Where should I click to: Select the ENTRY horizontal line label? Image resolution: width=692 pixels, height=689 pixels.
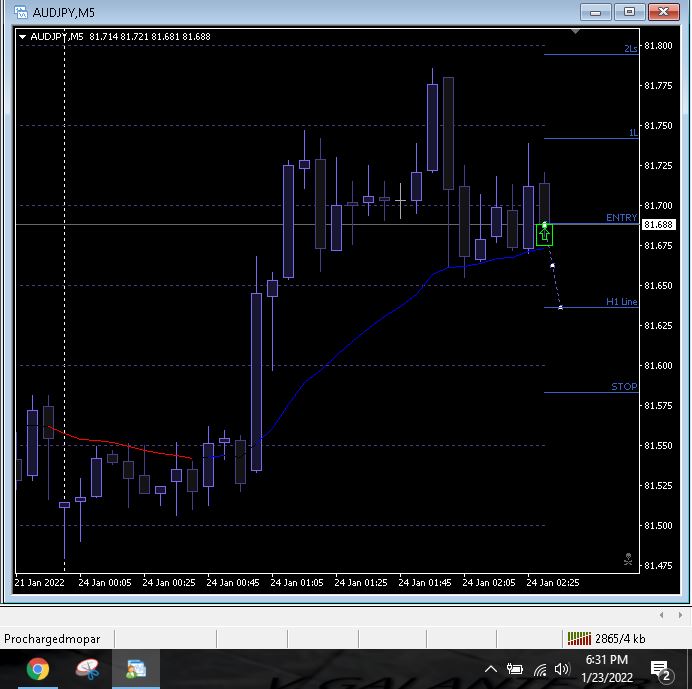621,218
